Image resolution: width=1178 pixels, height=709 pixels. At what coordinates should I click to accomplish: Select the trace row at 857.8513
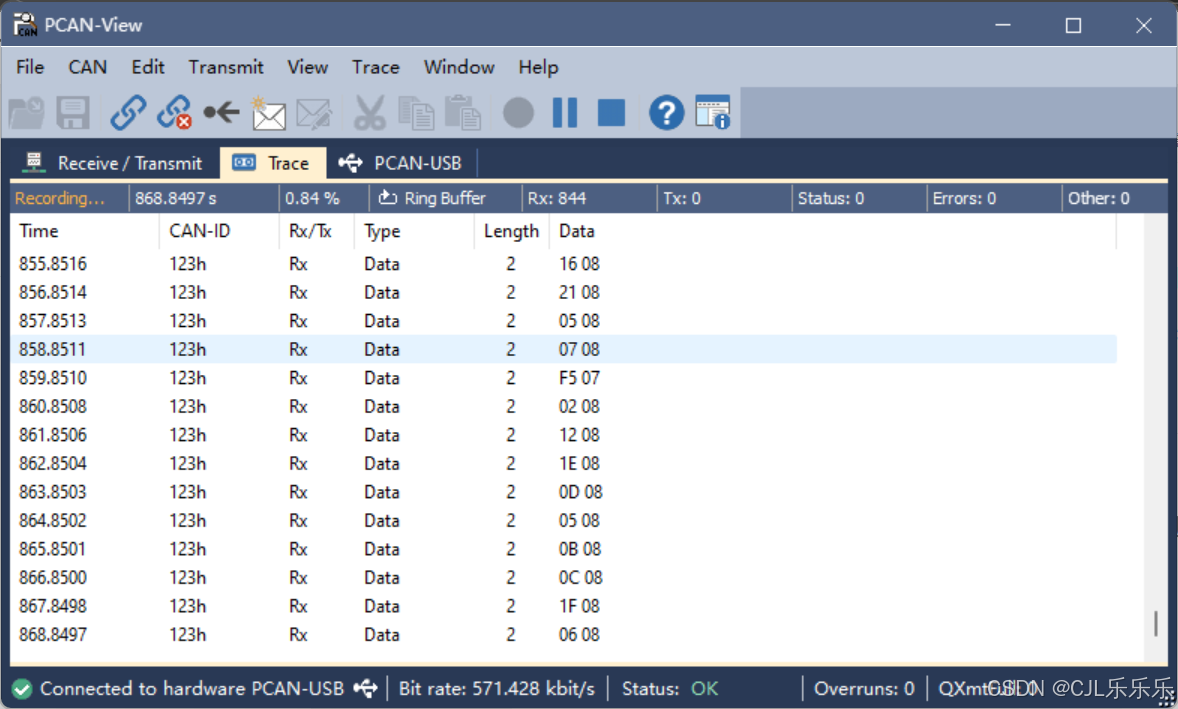click(563, 321)
